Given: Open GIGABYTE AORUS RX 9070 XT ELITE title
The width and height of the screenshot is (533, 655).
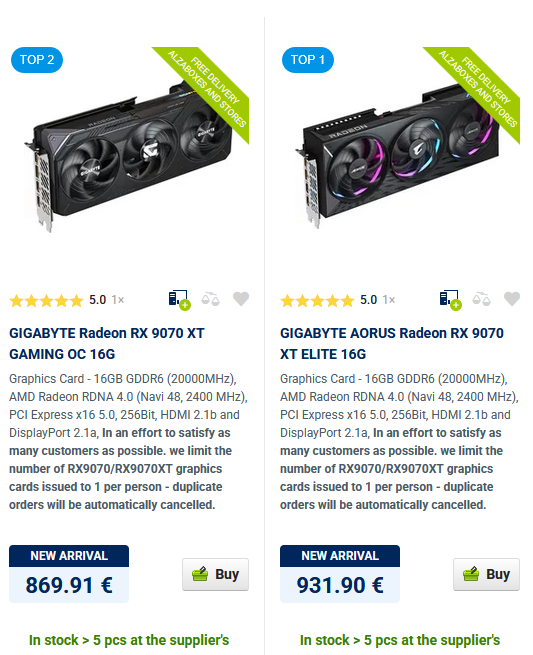Looking at the screenshot, I should click(392, 343).
